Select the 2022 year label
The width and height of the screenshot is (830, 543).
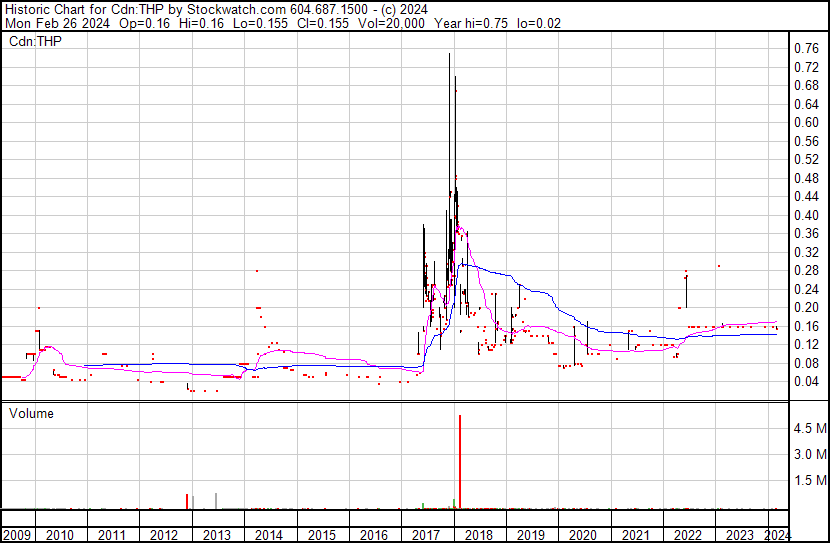(x=688, y=535)
